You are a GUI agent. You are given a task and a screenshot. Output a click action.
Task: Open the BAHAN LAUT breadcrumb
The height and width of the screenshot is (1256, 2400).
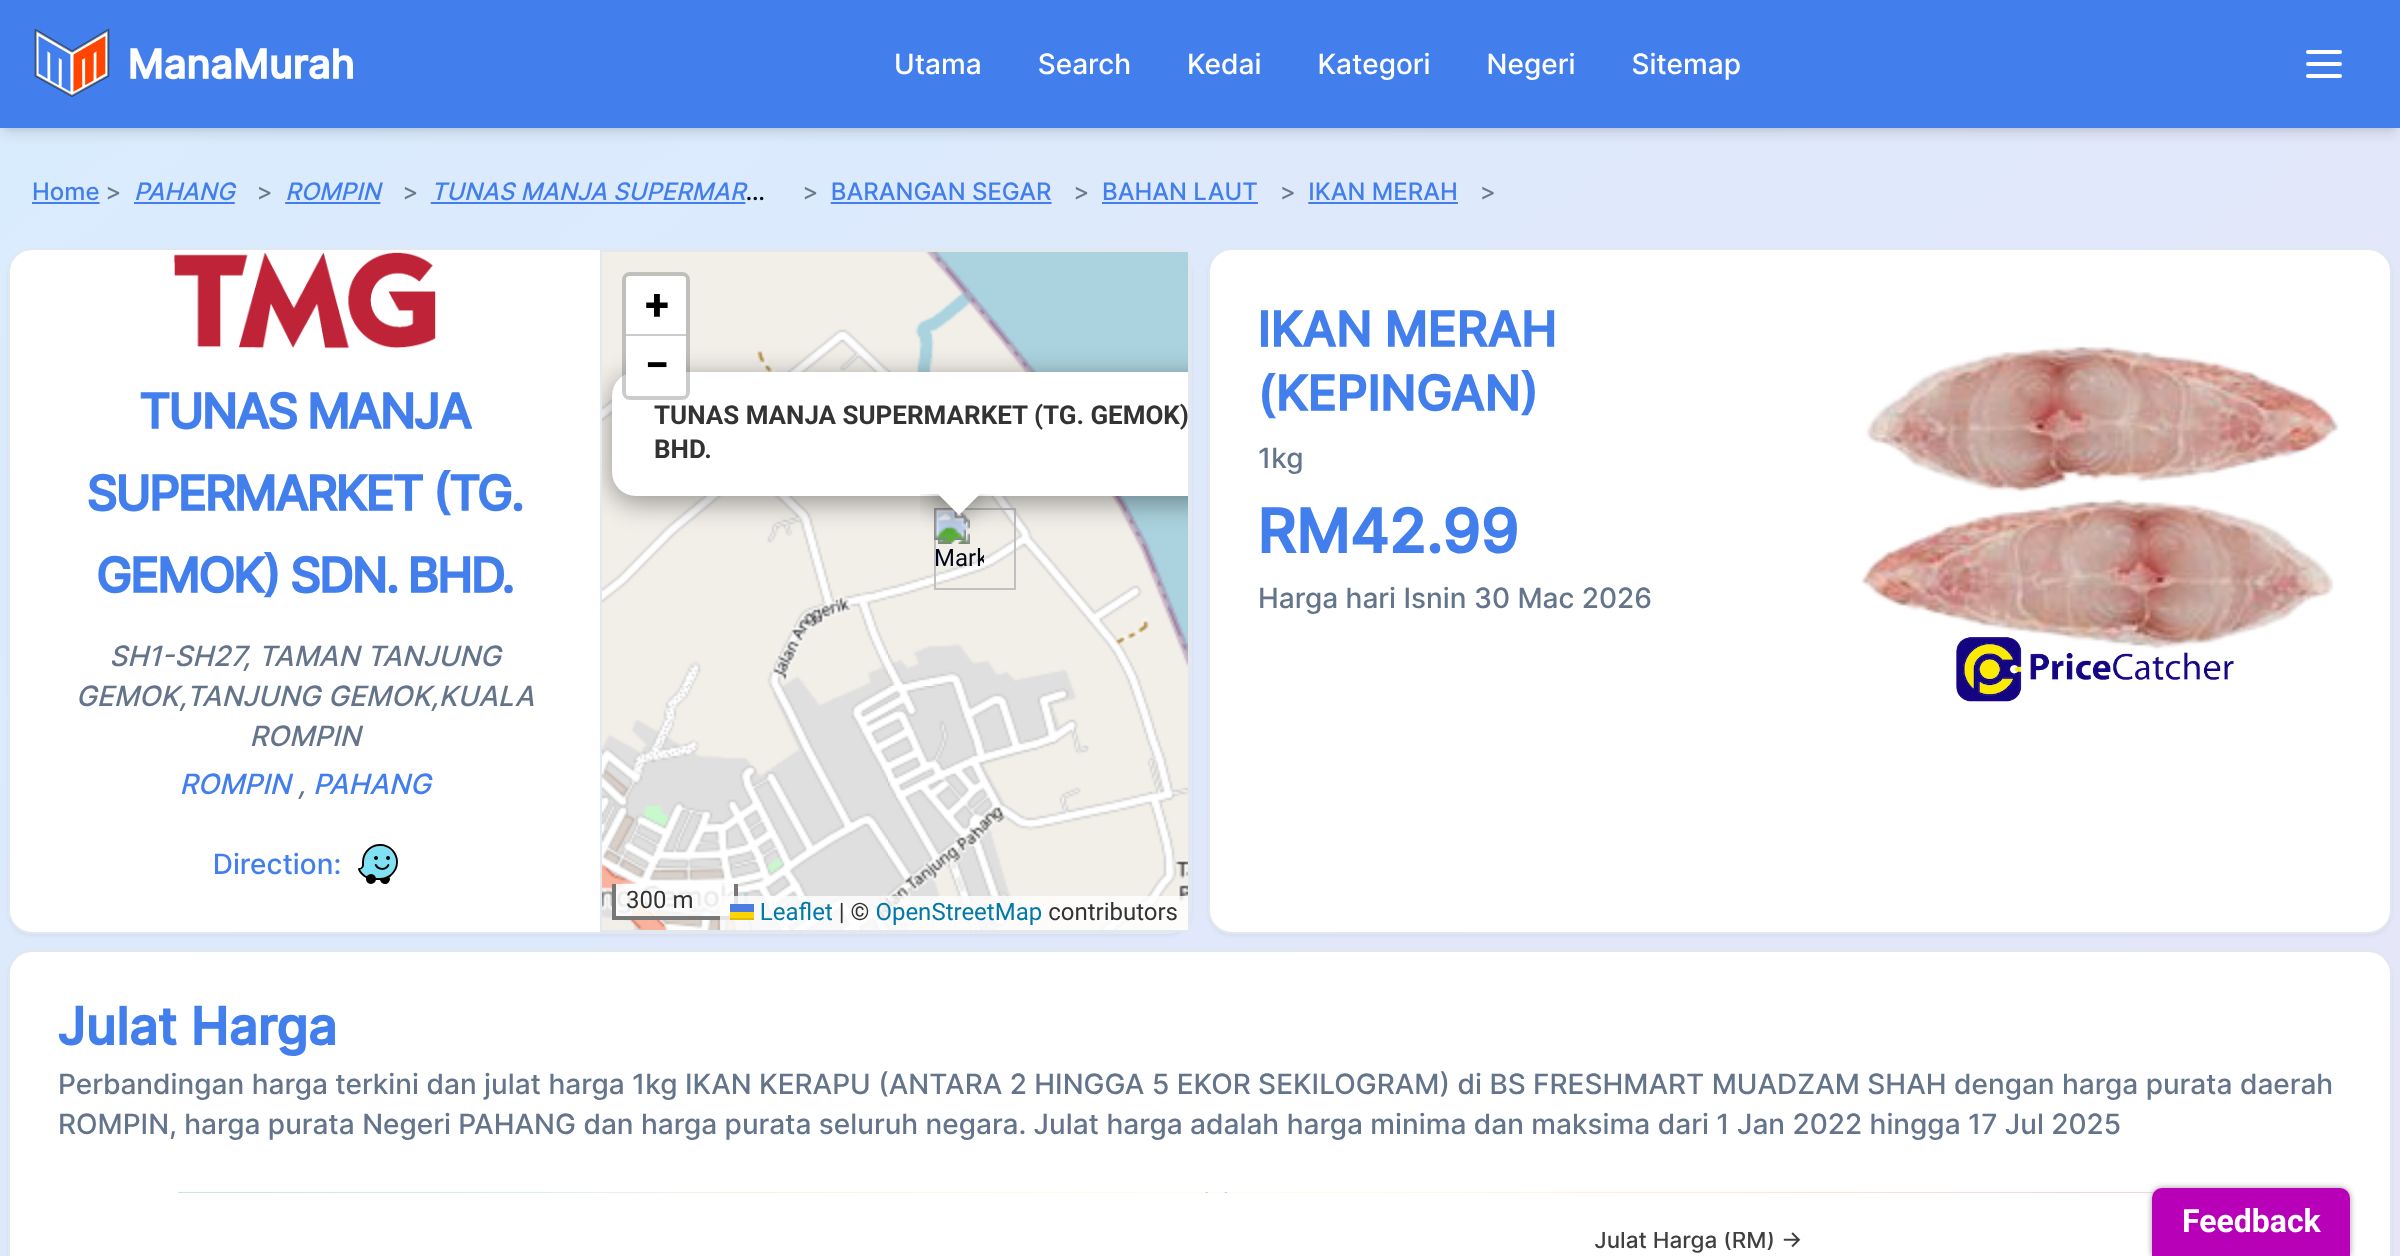click(1179, 191)
